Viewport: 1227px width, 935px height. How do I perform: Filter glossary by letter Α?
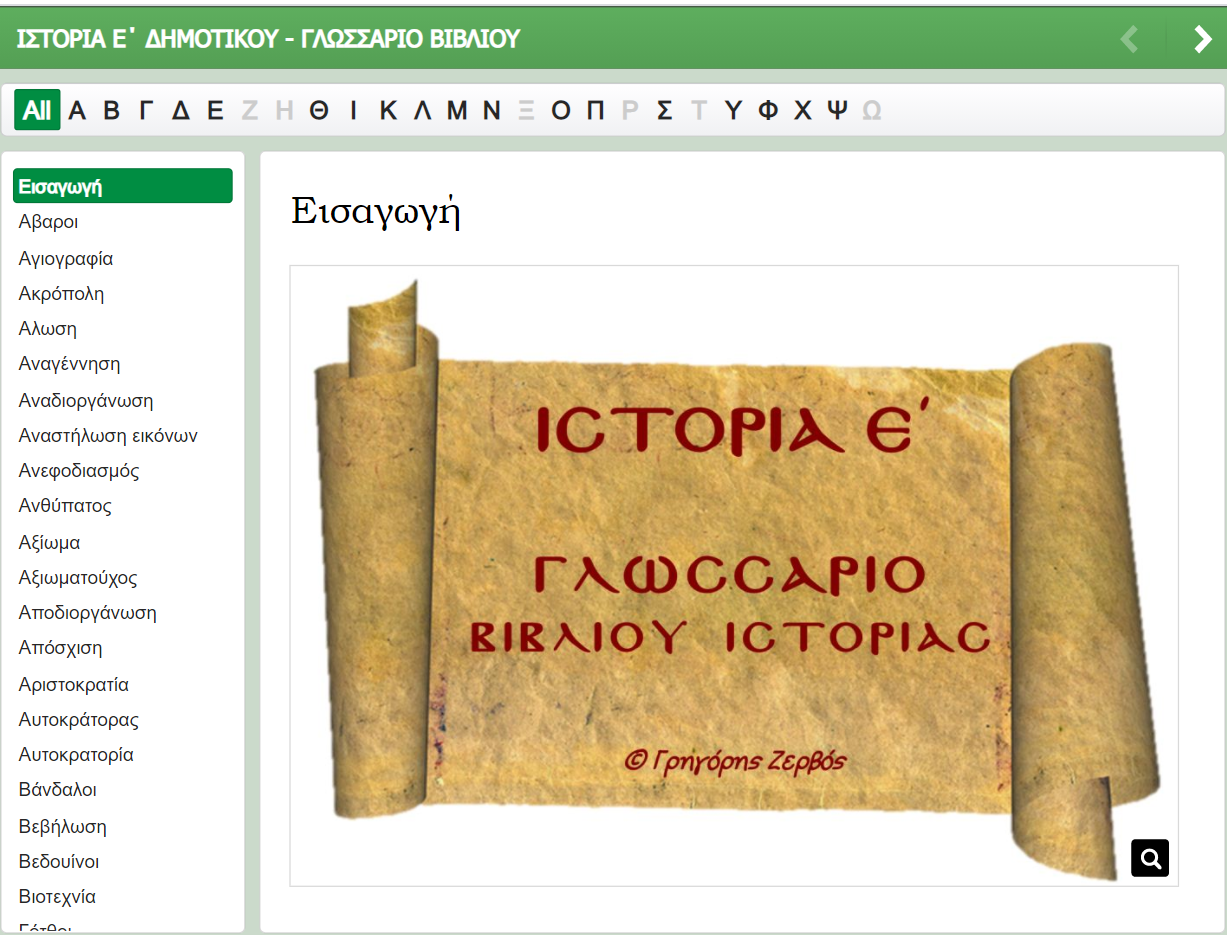click(77, 110)
